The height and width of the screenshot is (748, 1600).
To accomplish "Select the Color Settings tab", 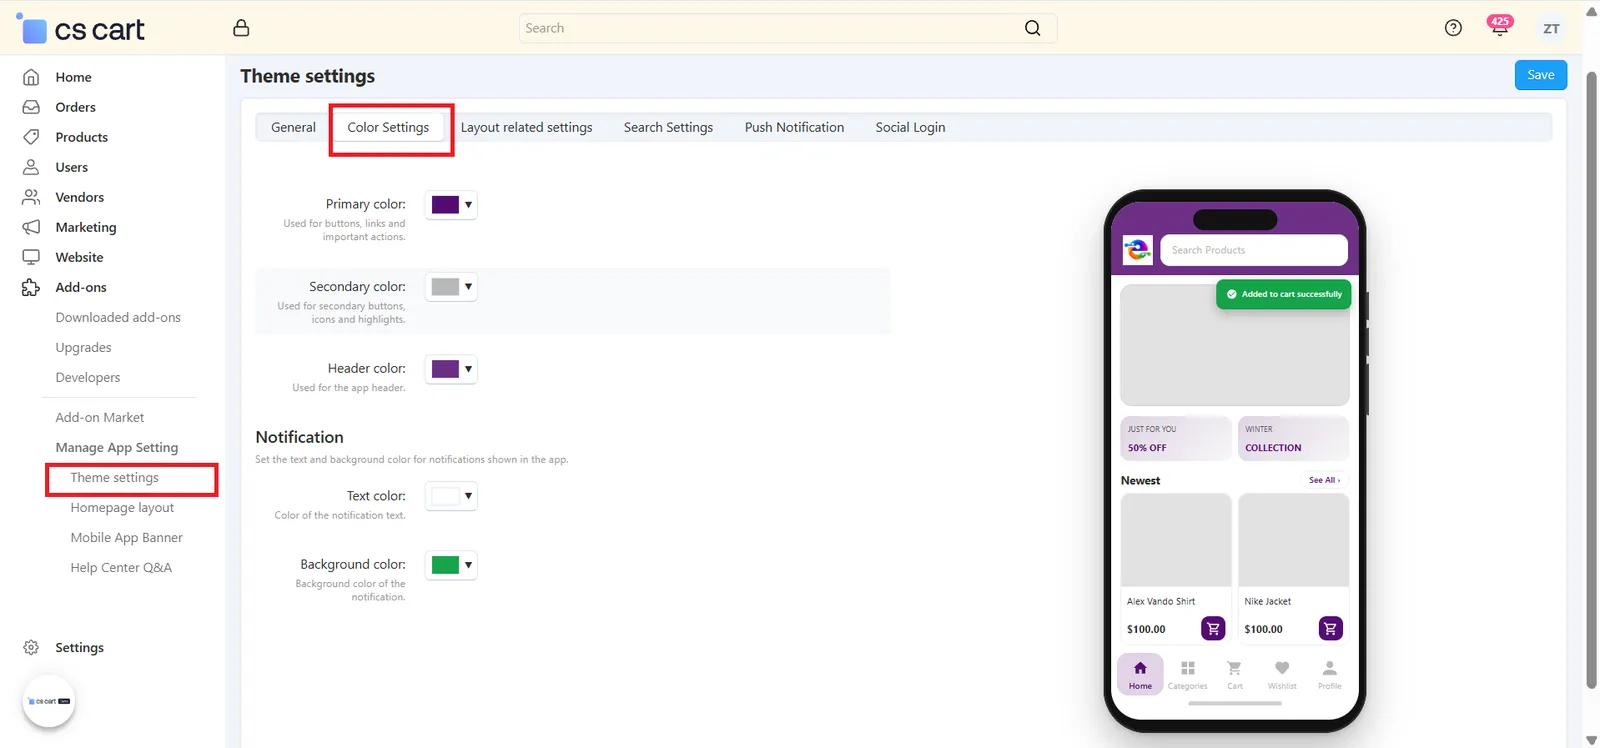I will click(388, 127).
